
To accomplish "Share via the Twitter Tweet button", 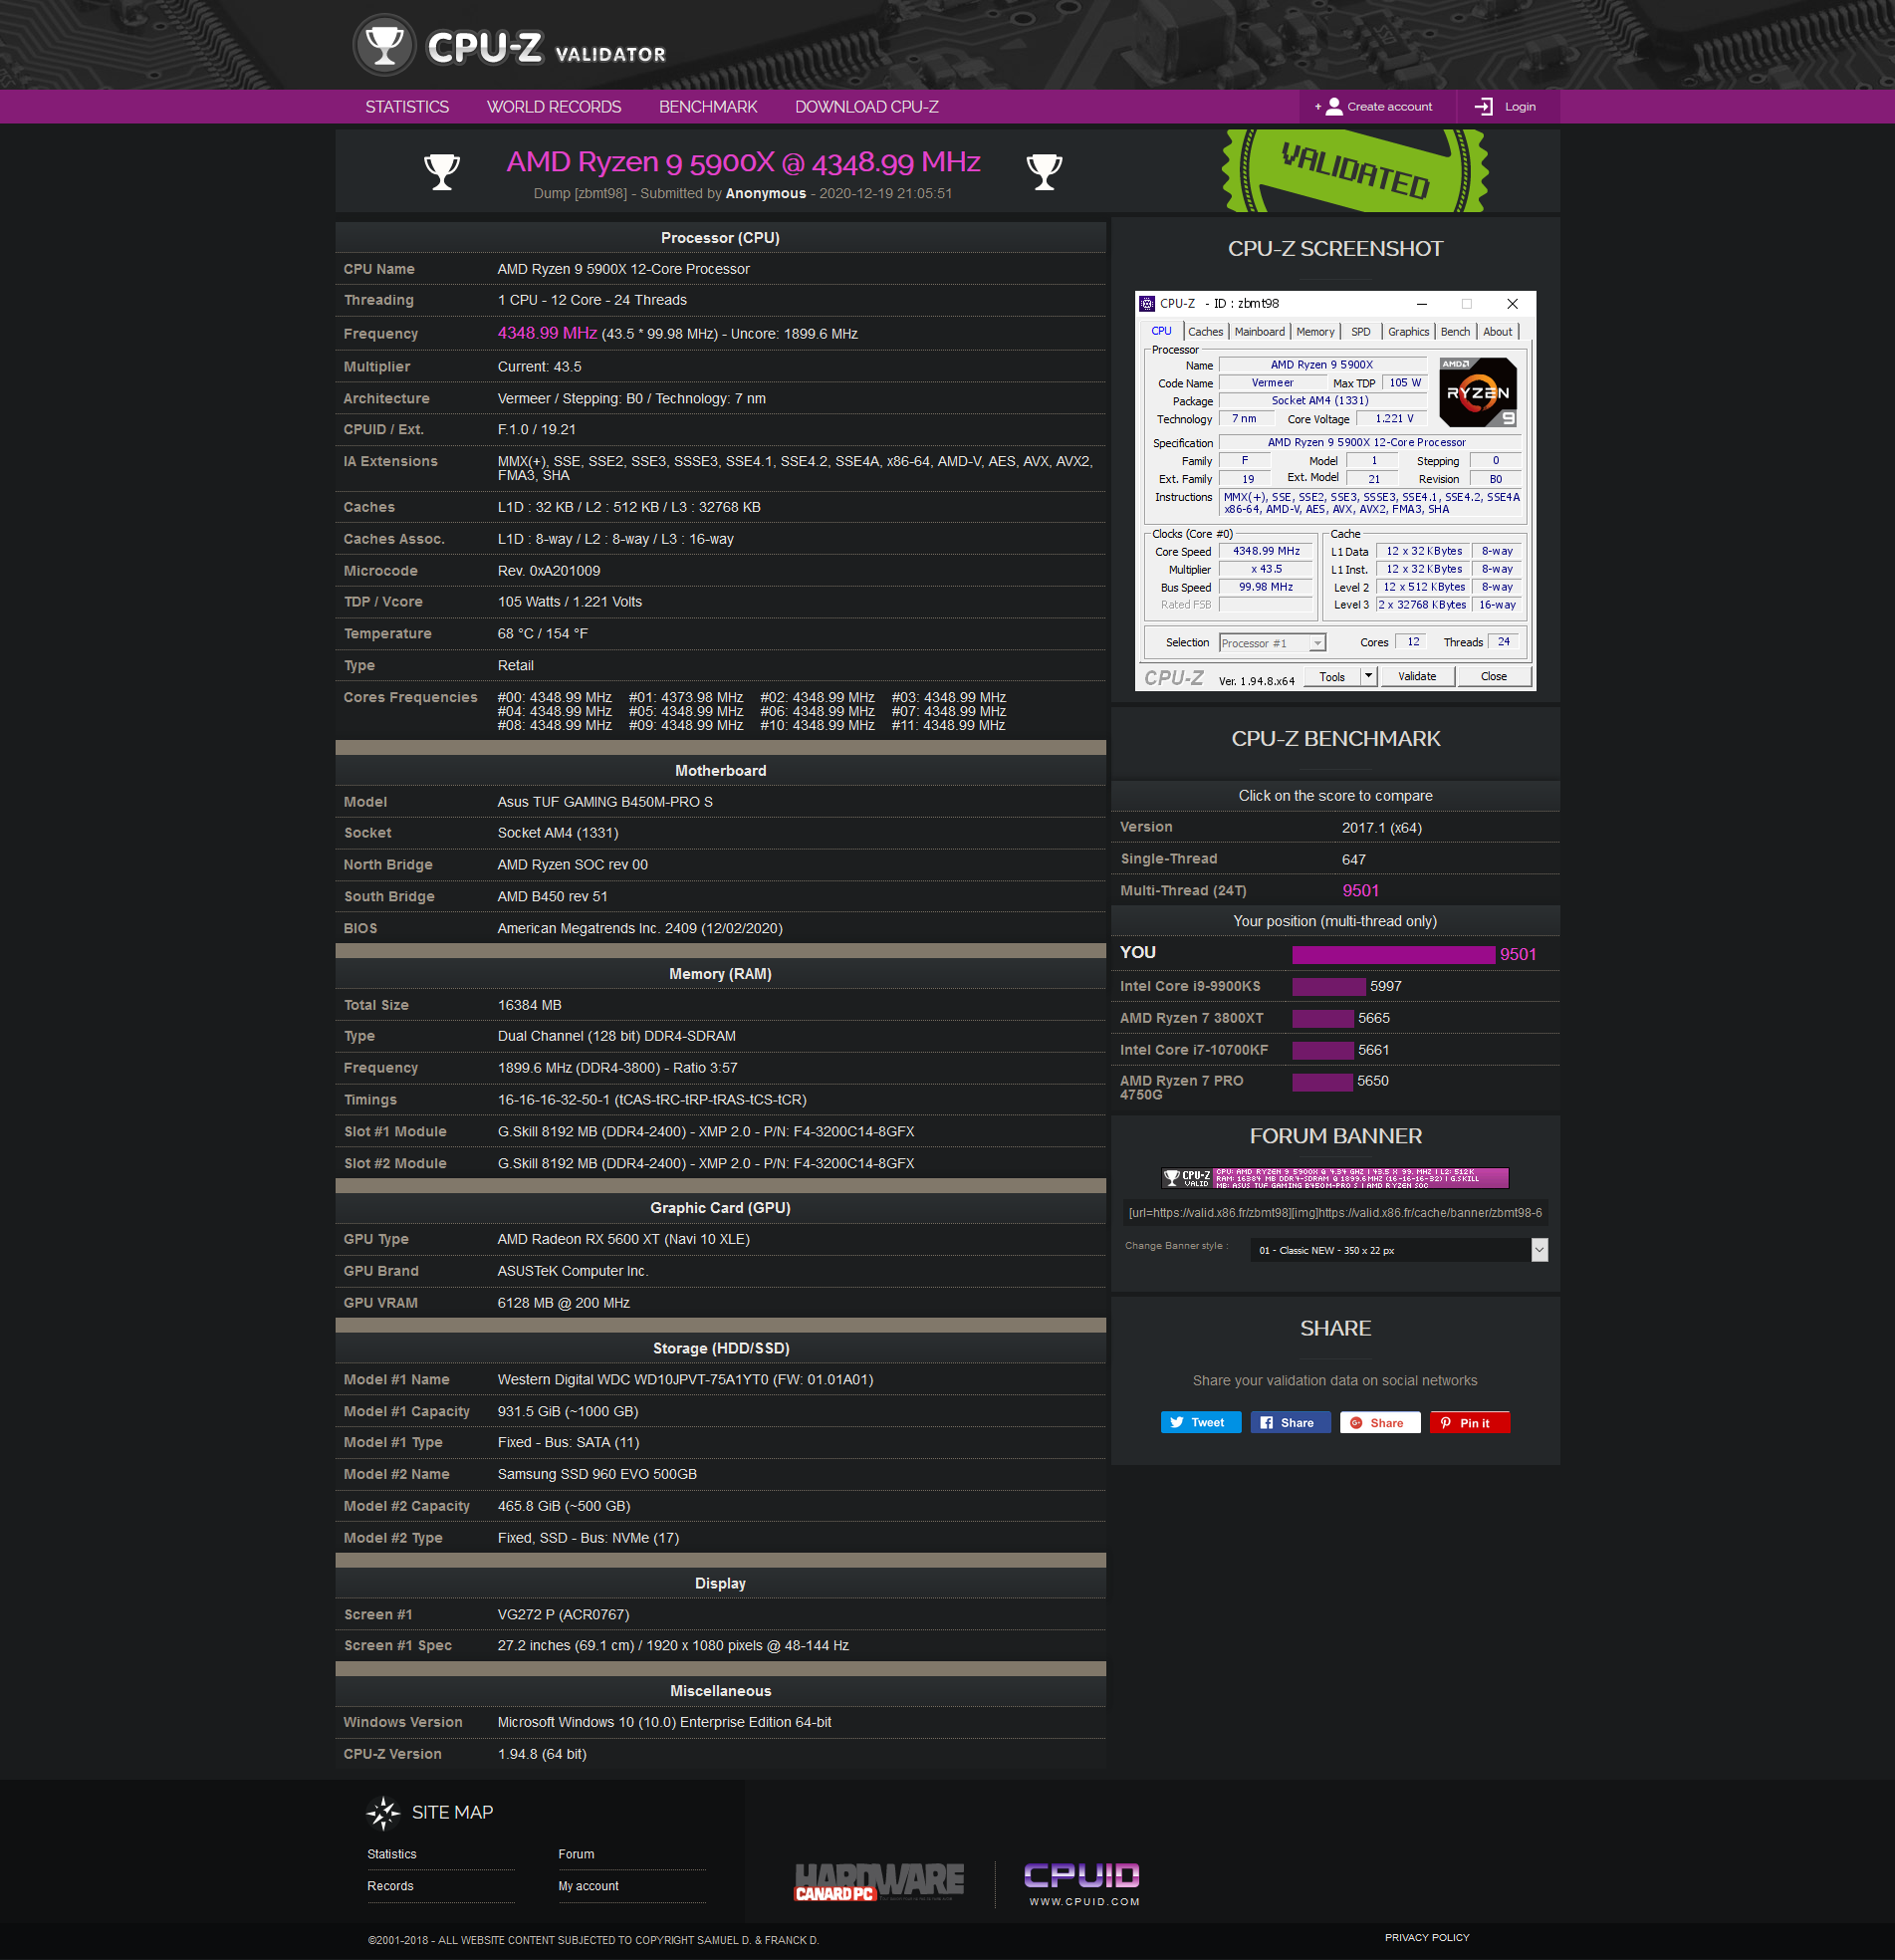I will (x=1200, y=1422).
